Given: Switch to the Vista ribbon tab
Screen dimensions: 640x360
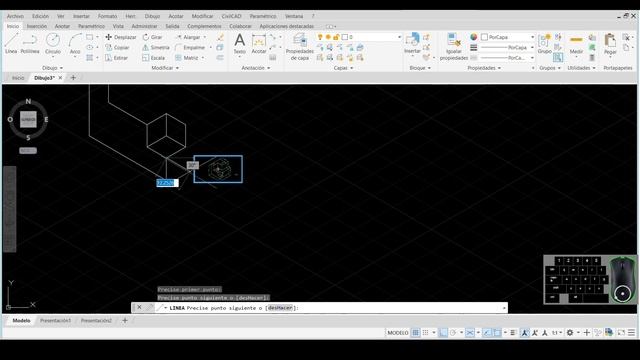Looking at the screenshot, I should click(118, 26).
